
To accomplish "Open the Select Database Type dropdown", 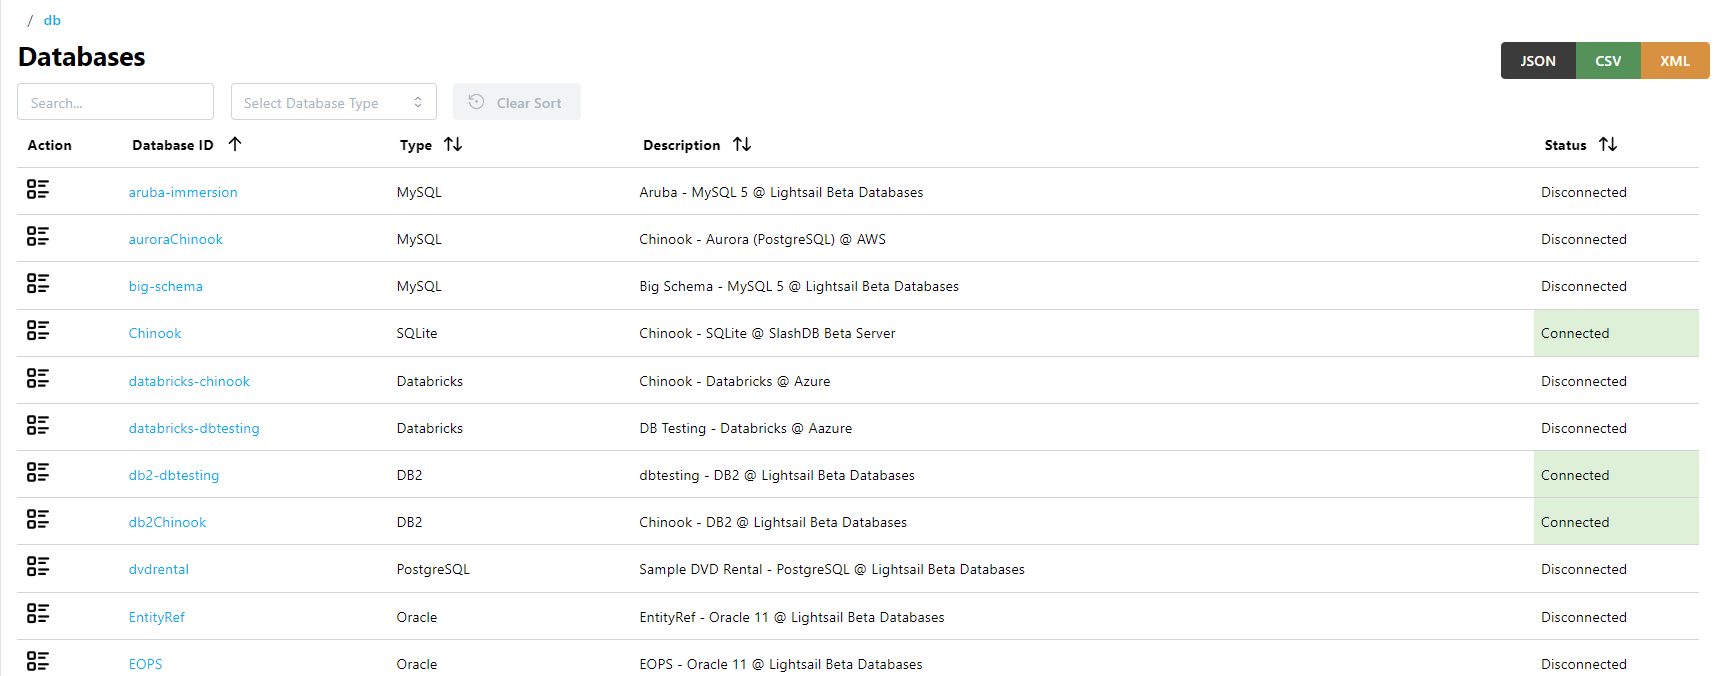I will (x=333, y=102).
